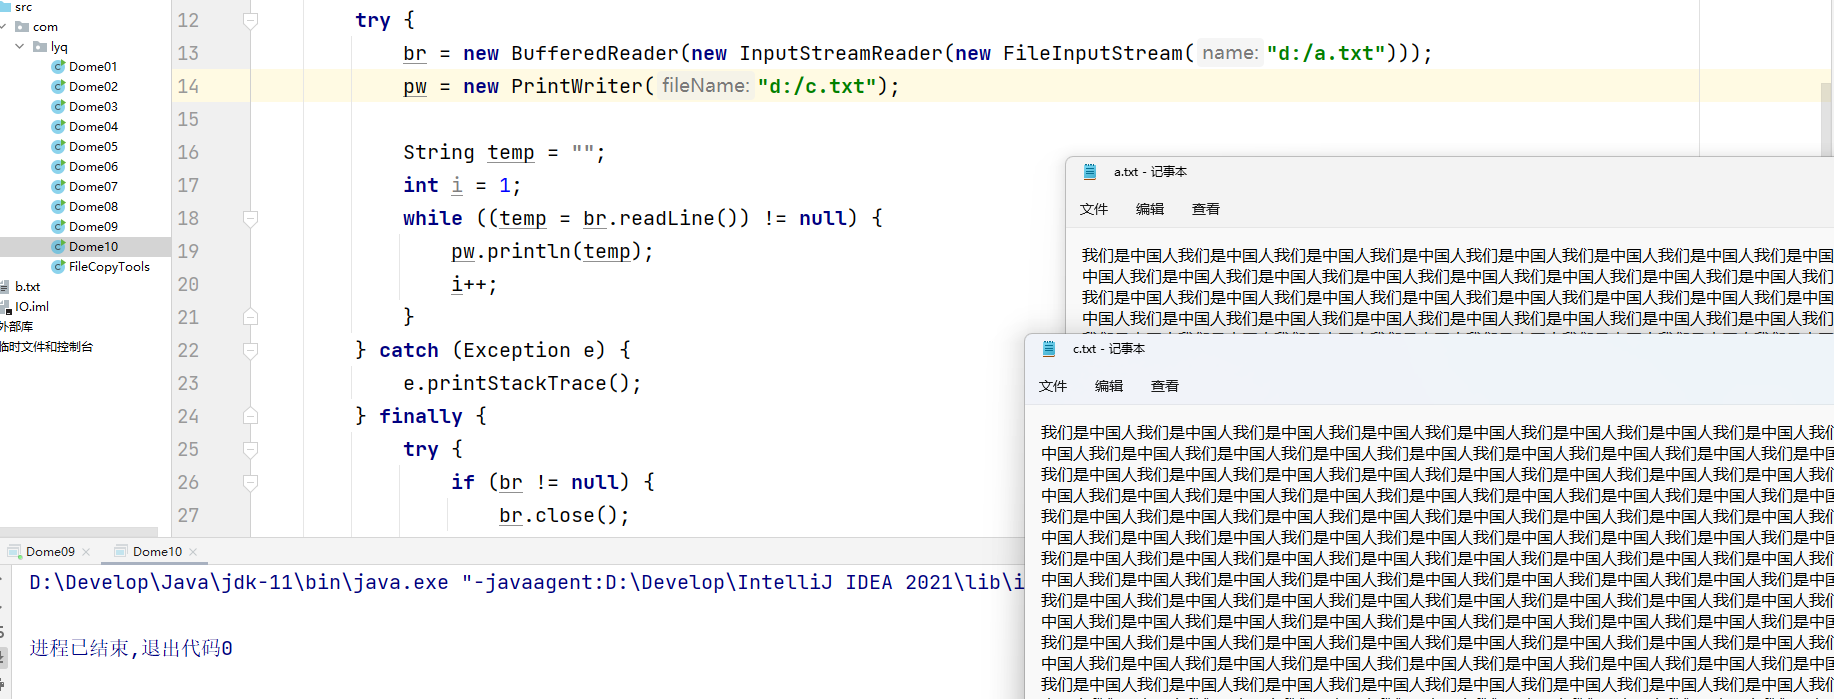This screenshot has width=1834, height=699.
Task: Click 进程已结束,退出代码0 console message
Action: click(x=131, y=648)
